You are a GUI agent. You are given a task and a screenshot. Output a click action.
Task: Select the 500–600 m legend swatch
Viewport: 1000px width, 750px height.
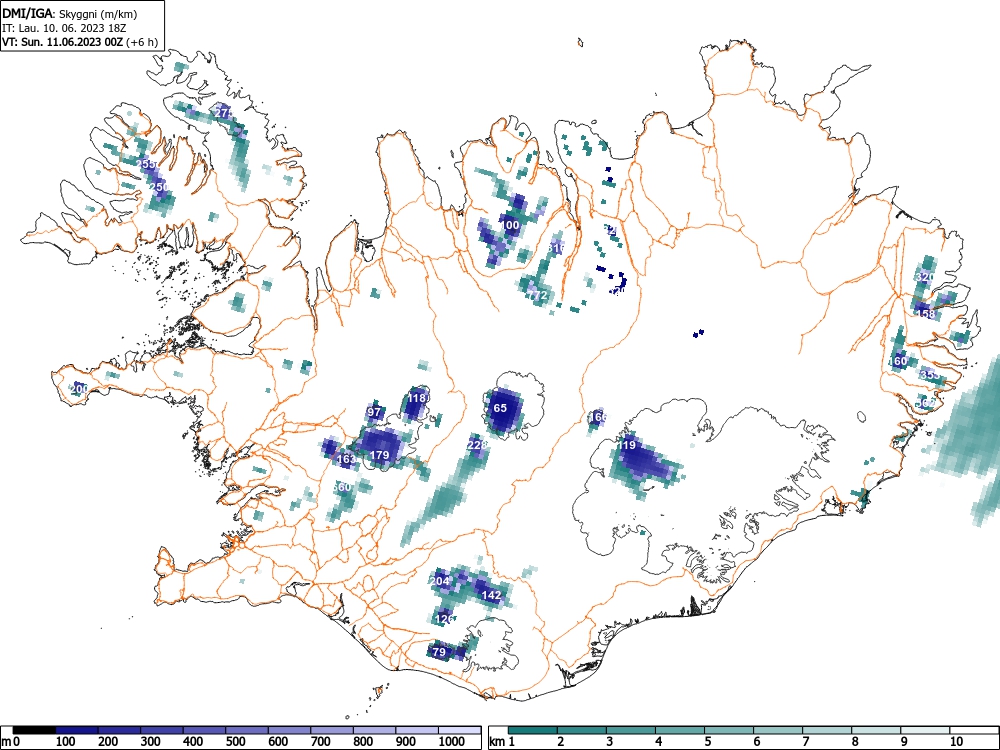tap(247, 730)
